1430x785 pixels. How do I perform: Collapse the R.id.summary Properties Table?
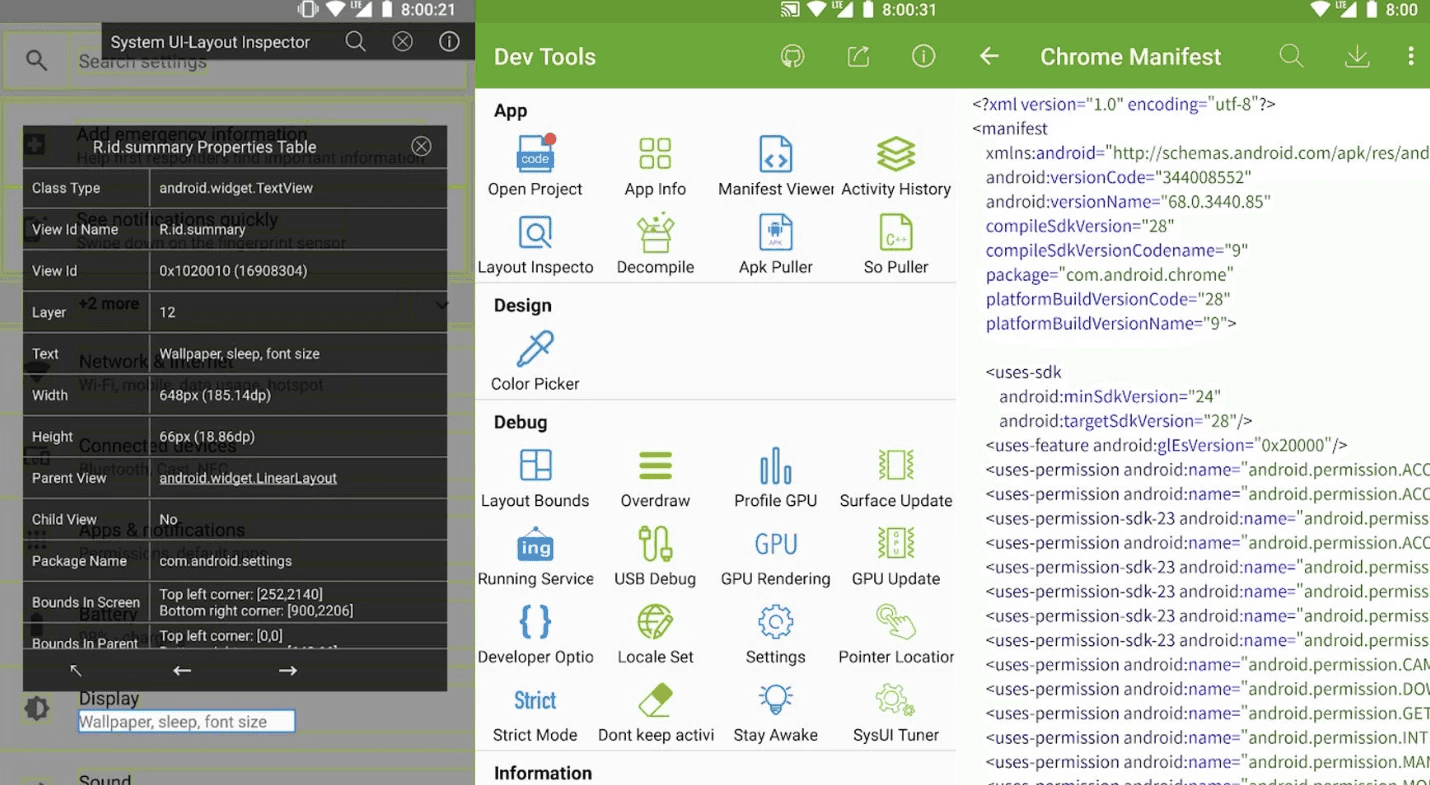421,145
